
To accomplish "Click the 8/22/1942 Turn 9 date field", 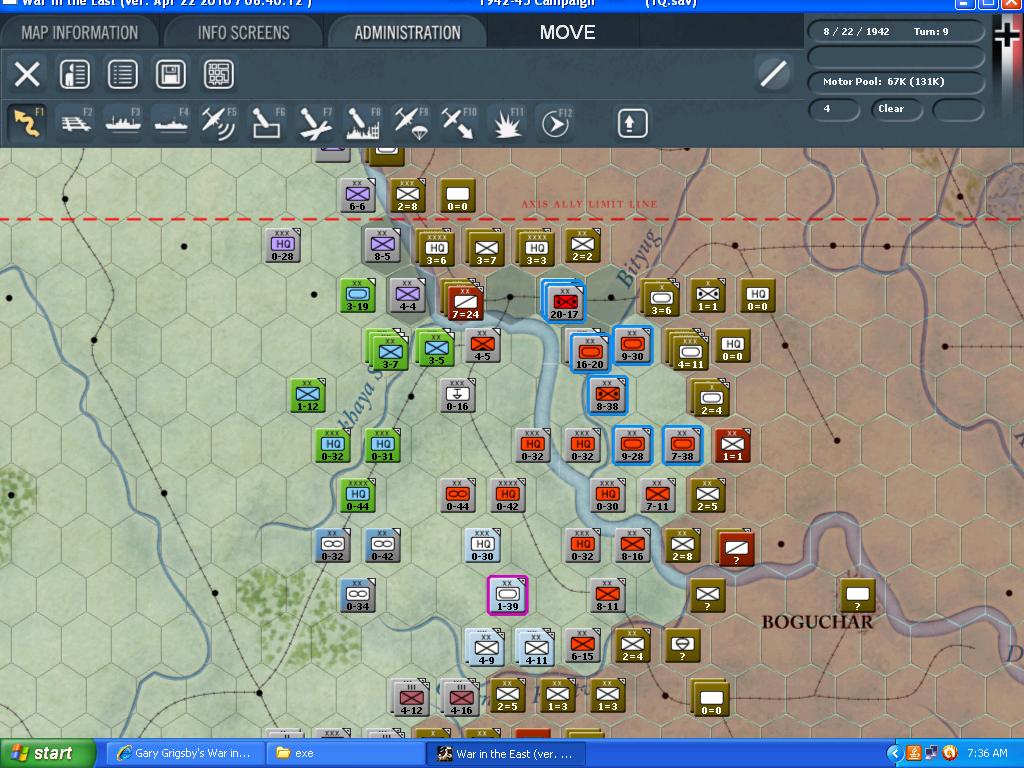I will (895, 31).
